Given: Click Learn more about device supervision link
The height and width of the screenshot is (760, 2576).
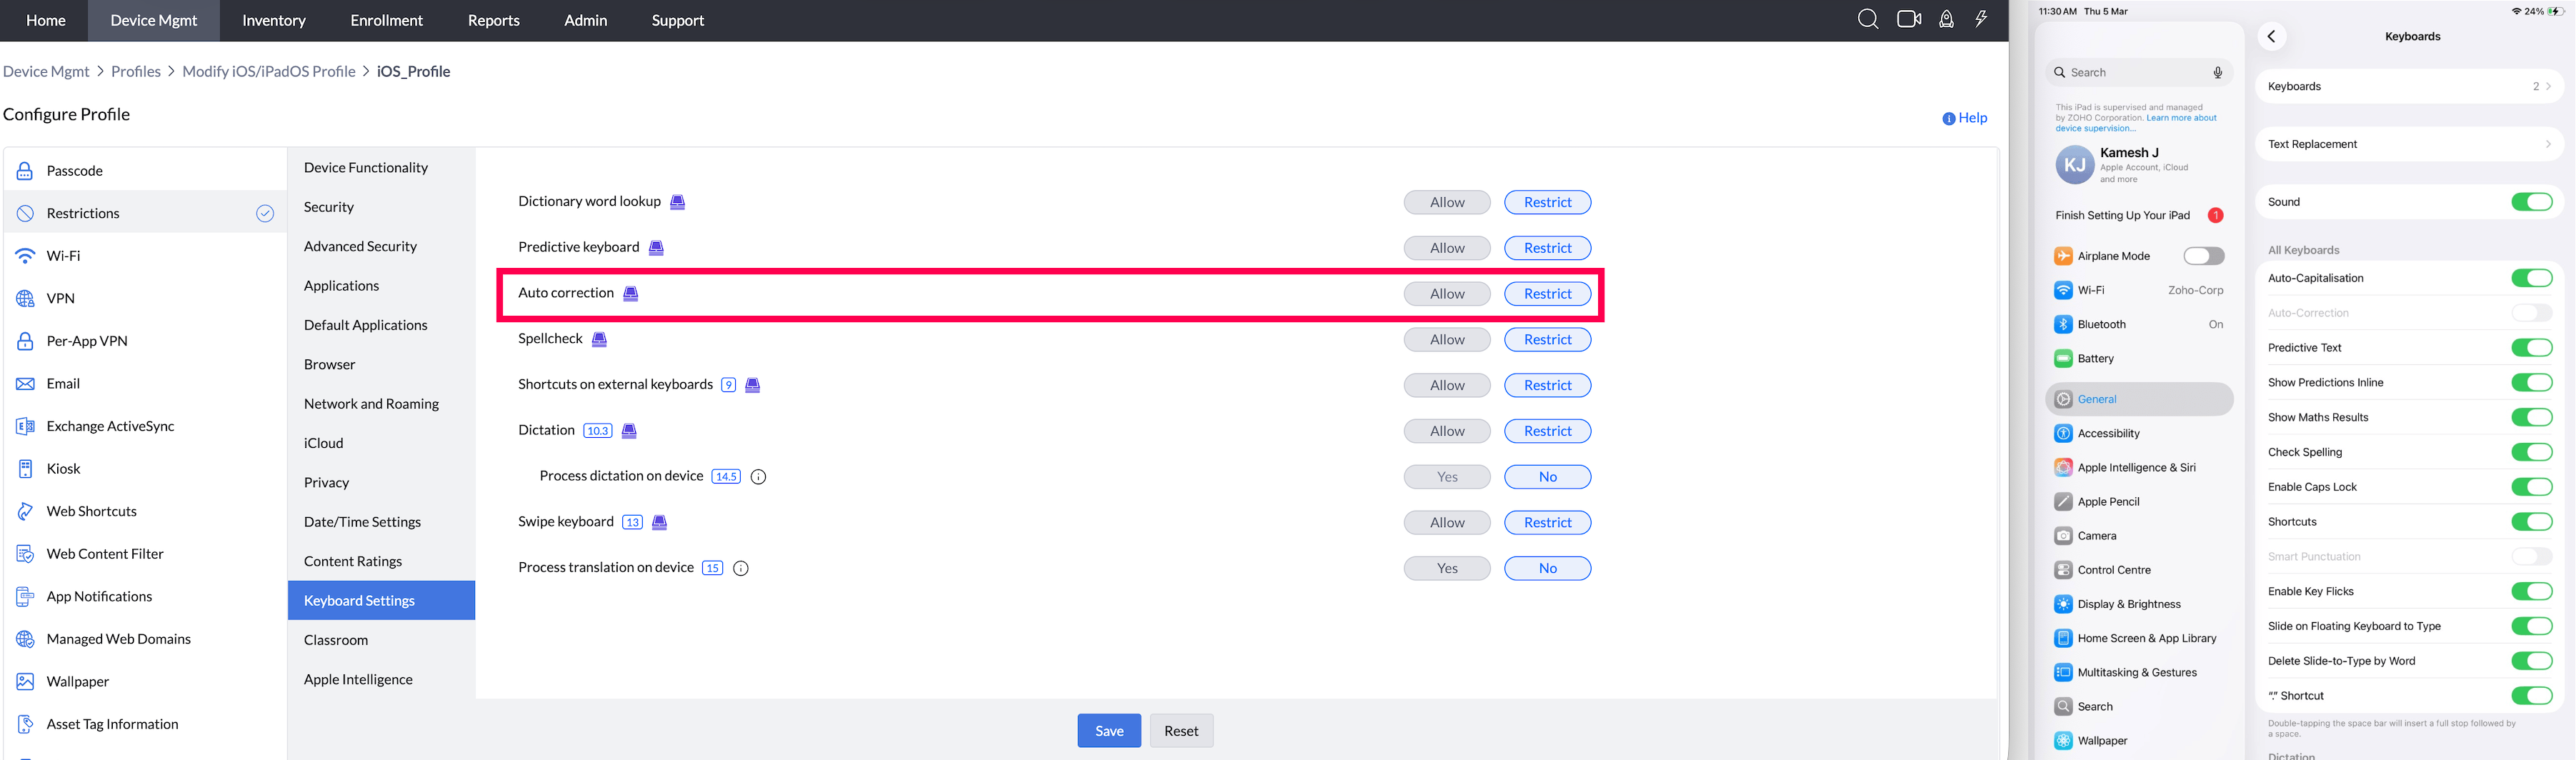Looking at the screenshot, I should click(2136, 123).
